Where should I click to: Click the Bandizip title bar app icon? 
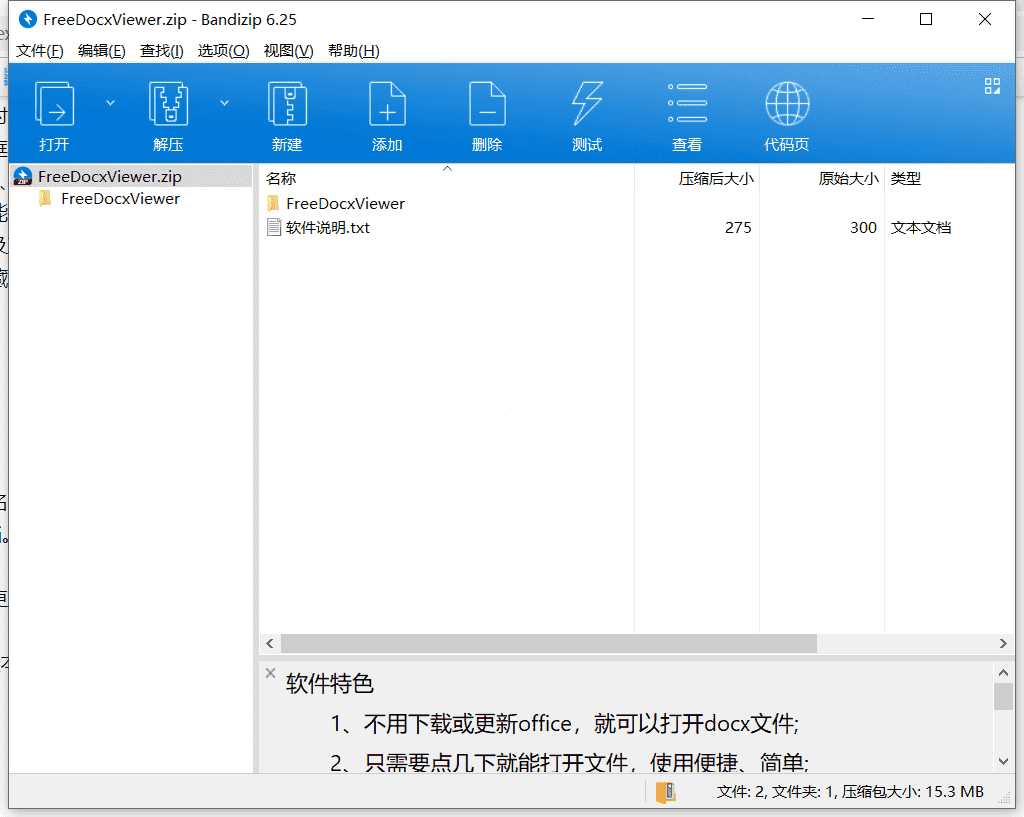(x=27, y=19)
